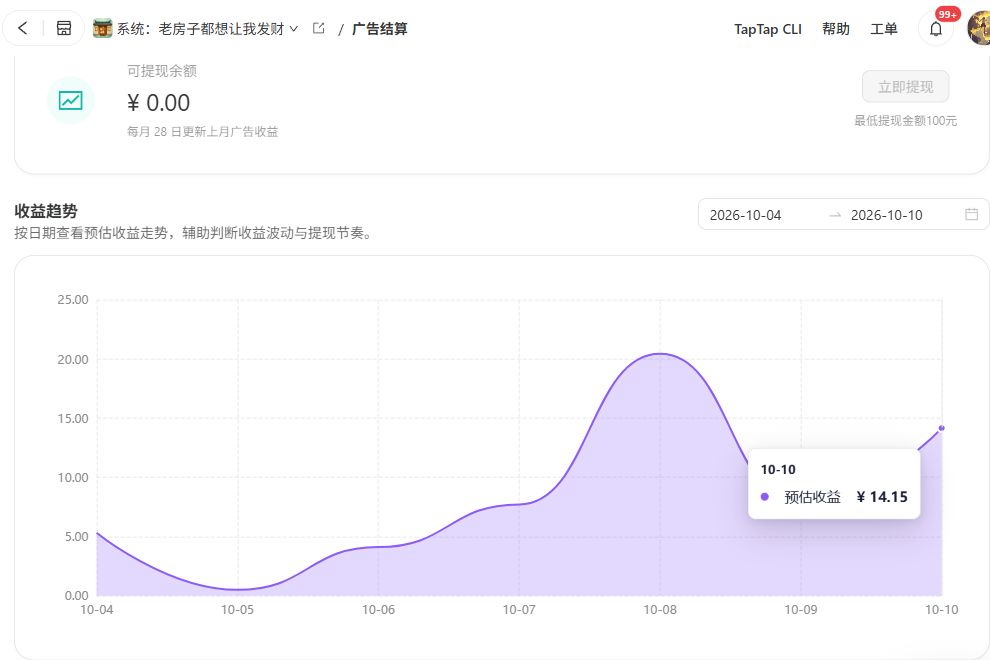Click the 10-07 x-axis label
The height and width of the screenshot is (660, 990).
[519, 609]
